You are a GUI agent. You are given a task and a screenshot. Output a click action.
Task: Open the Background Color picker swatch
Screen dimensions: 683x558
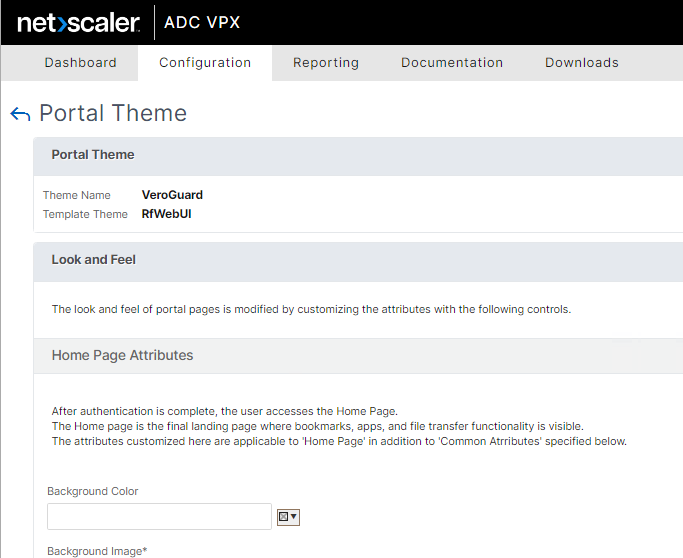click(x=288, y=517)
